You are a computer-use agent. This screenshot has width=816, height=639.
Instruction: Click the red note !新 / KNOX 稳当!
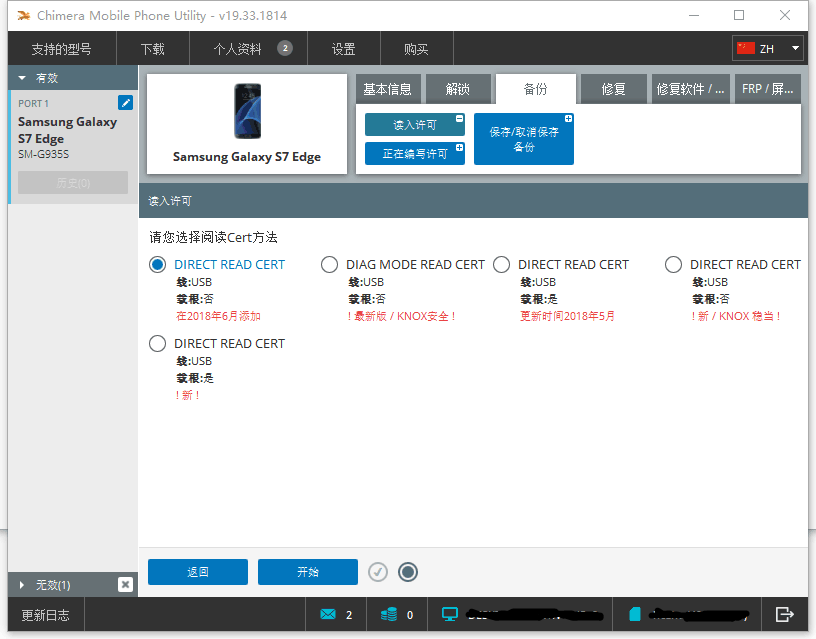(x=736, y=316)
